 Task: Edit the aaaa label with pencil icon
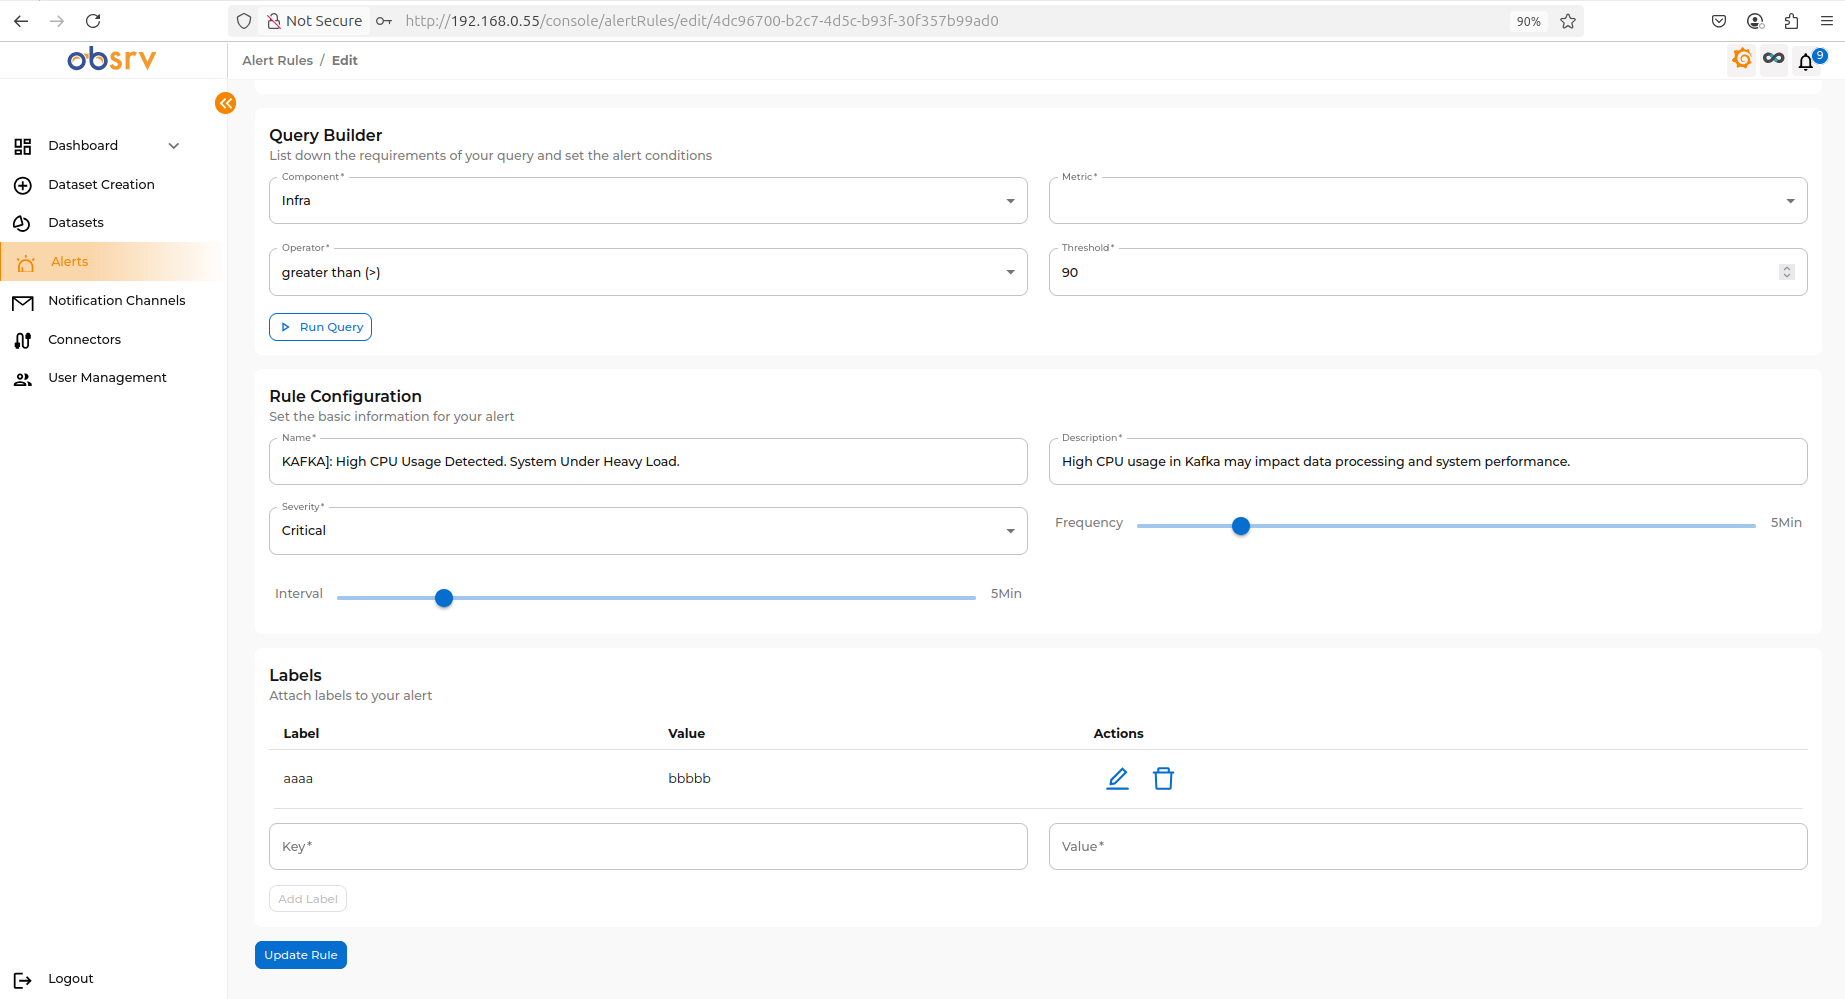1118,779
